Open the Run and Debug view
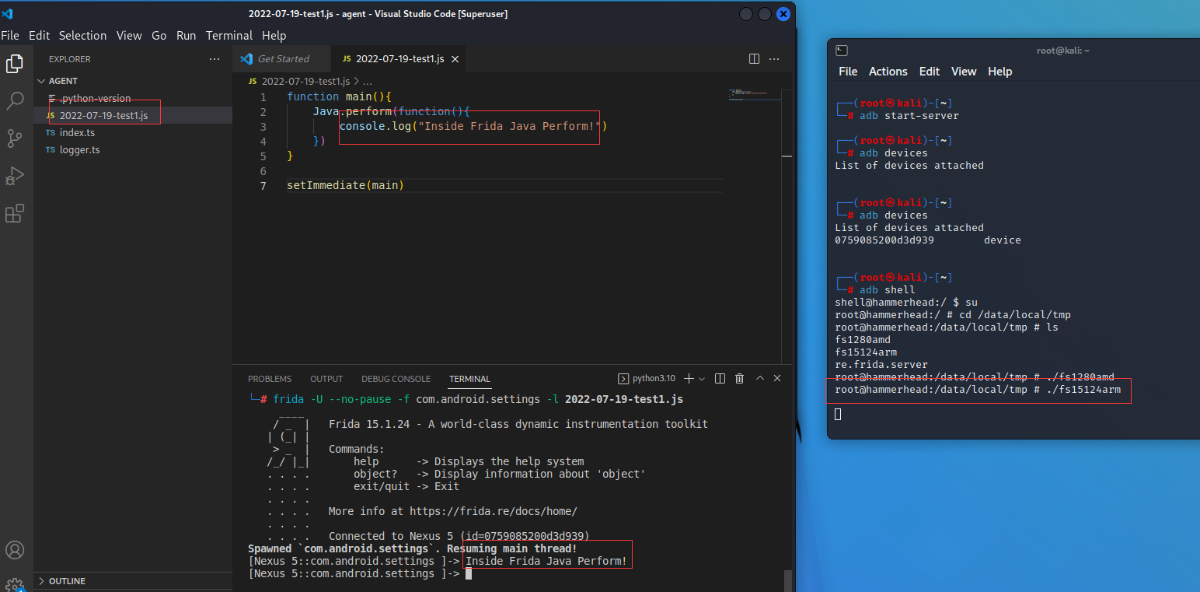Screen dimensions: 1200x592 click(x=15, y=176)
